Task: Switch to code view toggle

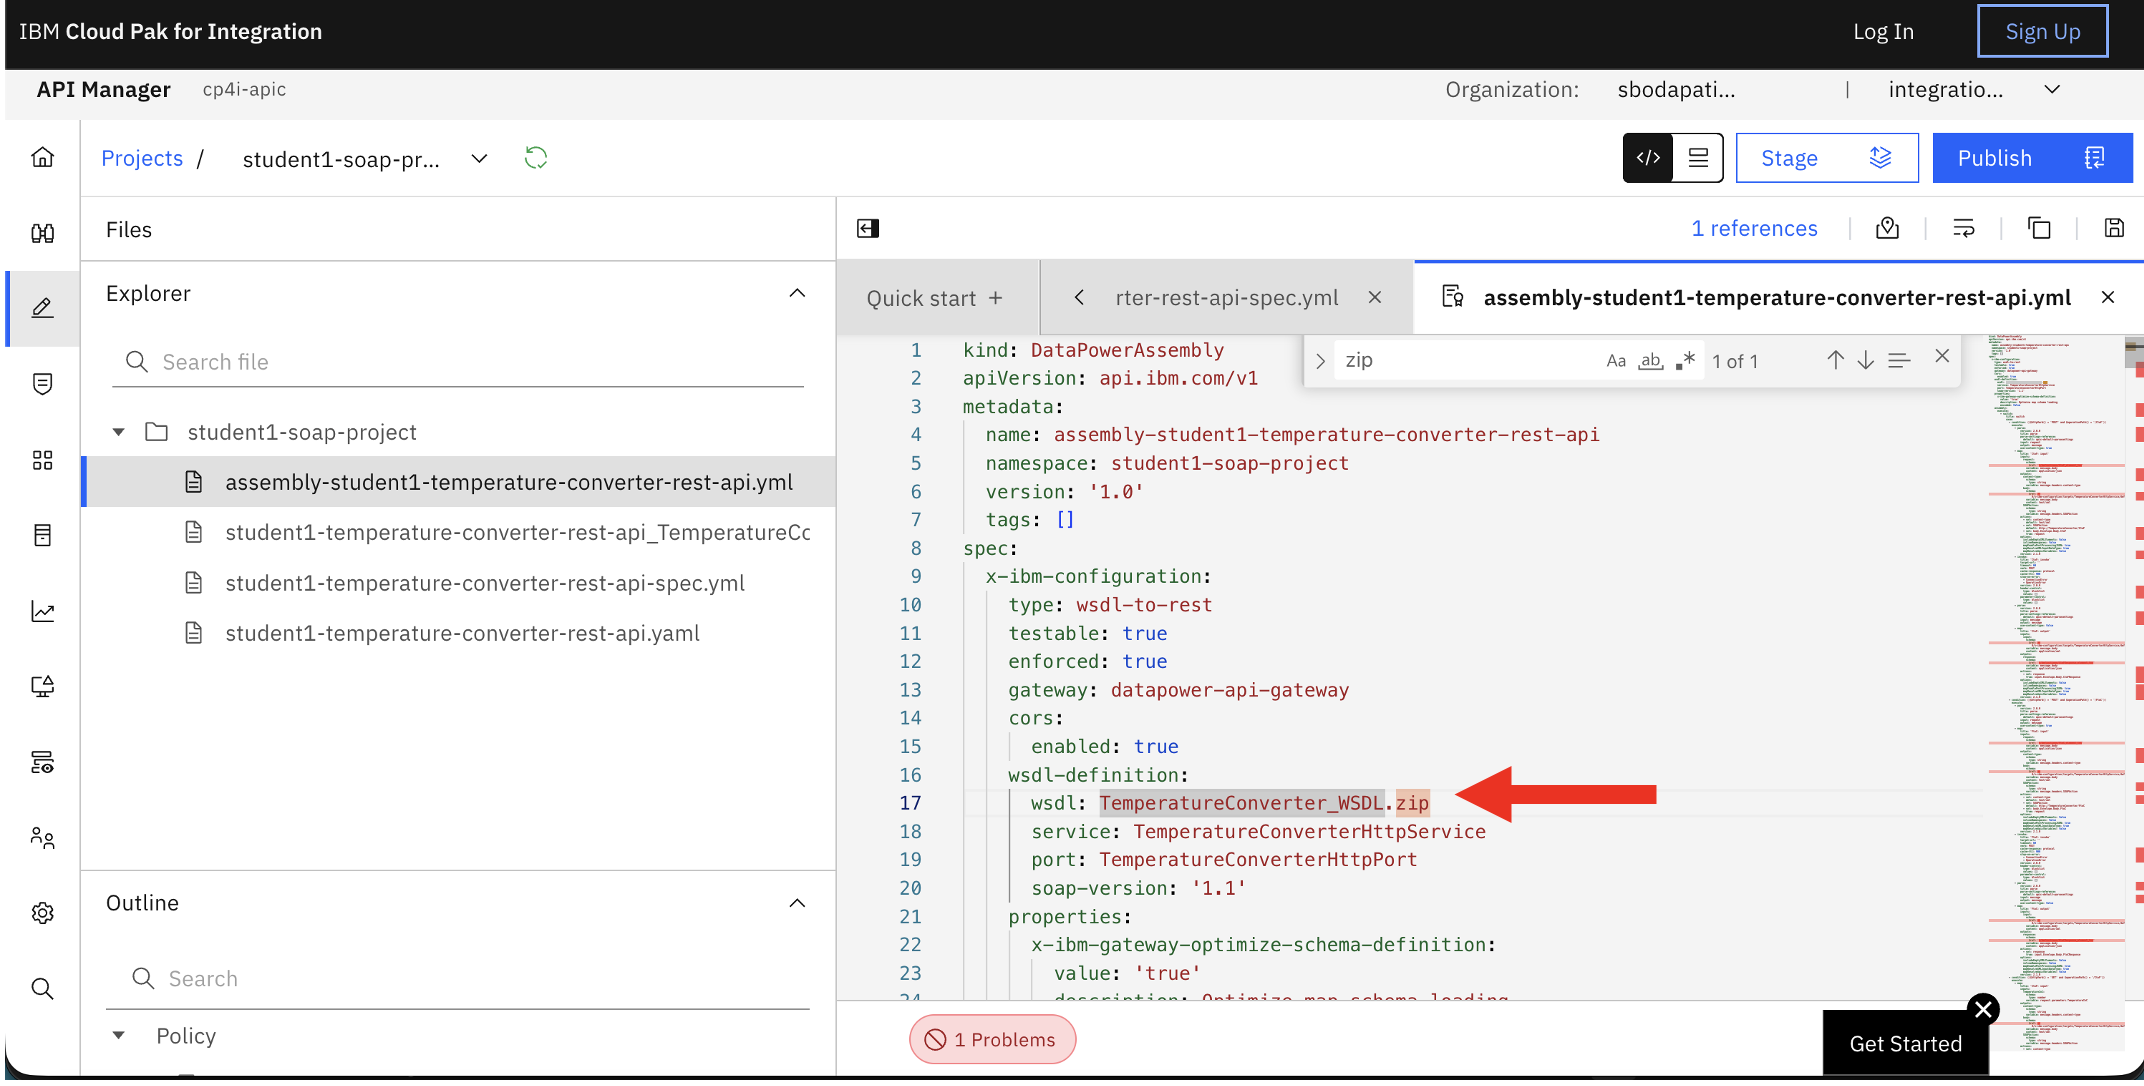Action: (1648, 158)
